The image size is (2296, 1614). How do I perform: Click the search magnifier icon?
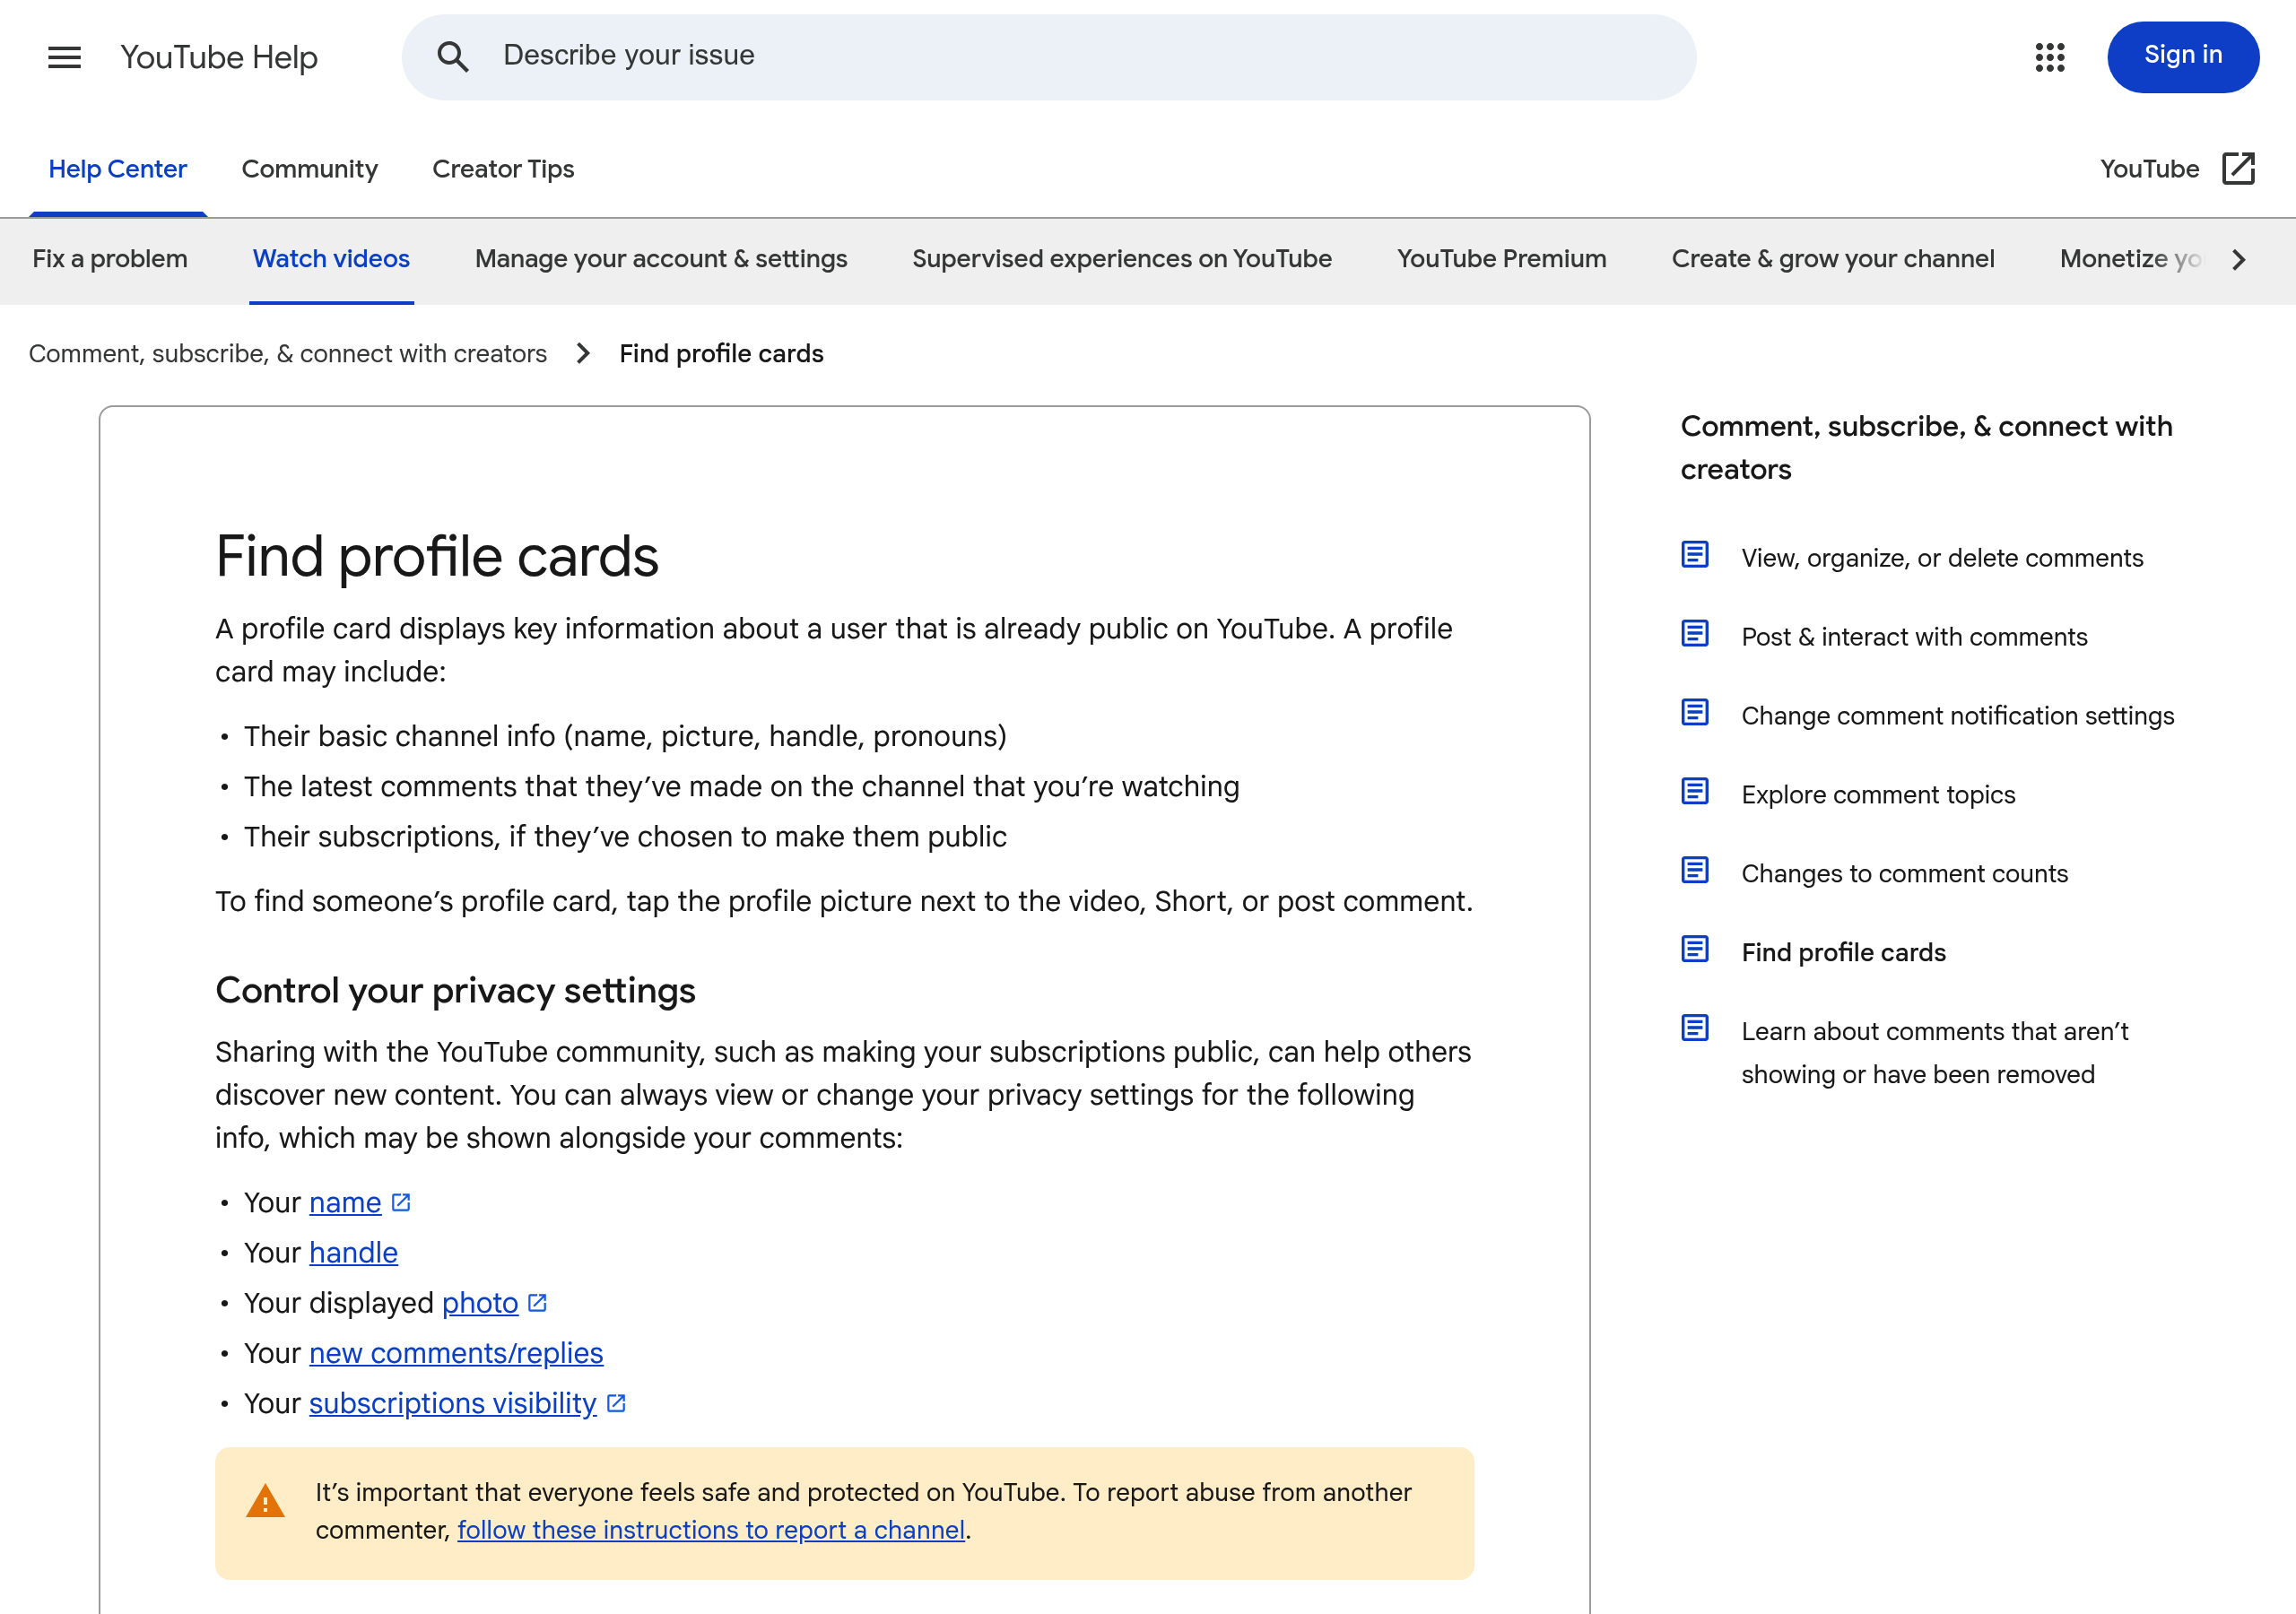pyautogui.click(x=453, y=57)
